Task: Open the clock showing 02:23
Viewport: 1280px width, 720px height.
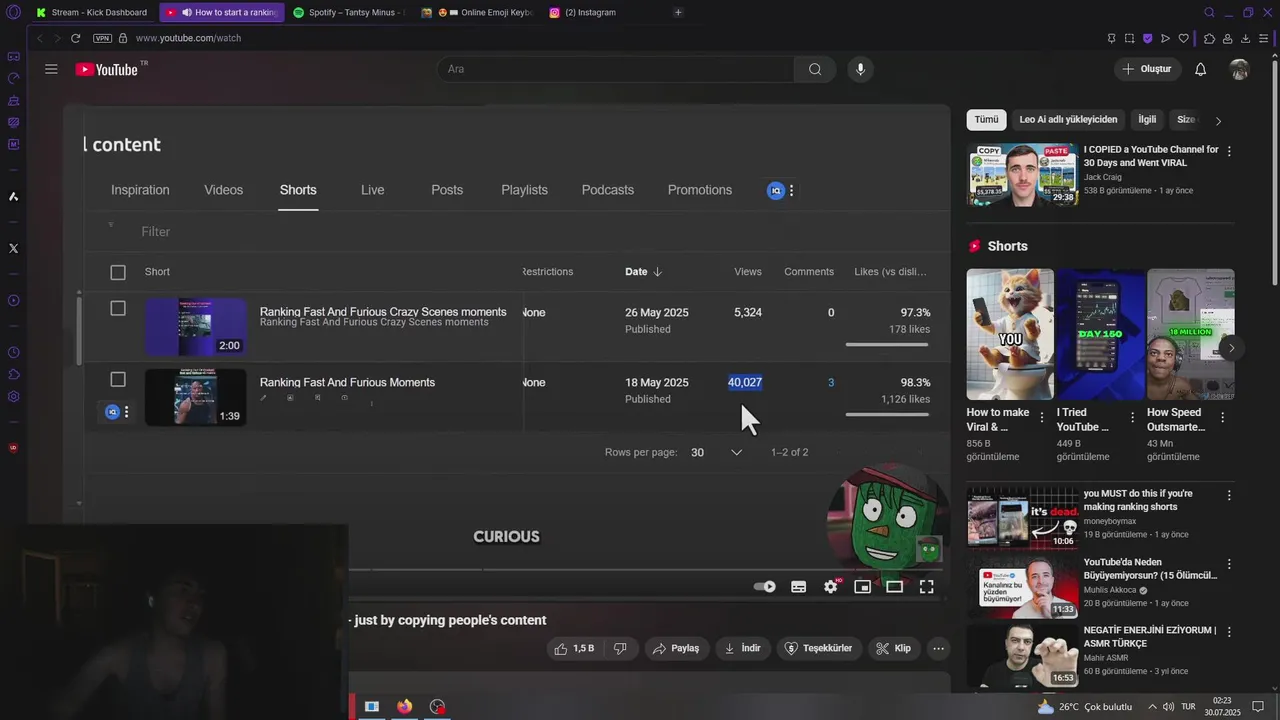Action: (1222, 706)
